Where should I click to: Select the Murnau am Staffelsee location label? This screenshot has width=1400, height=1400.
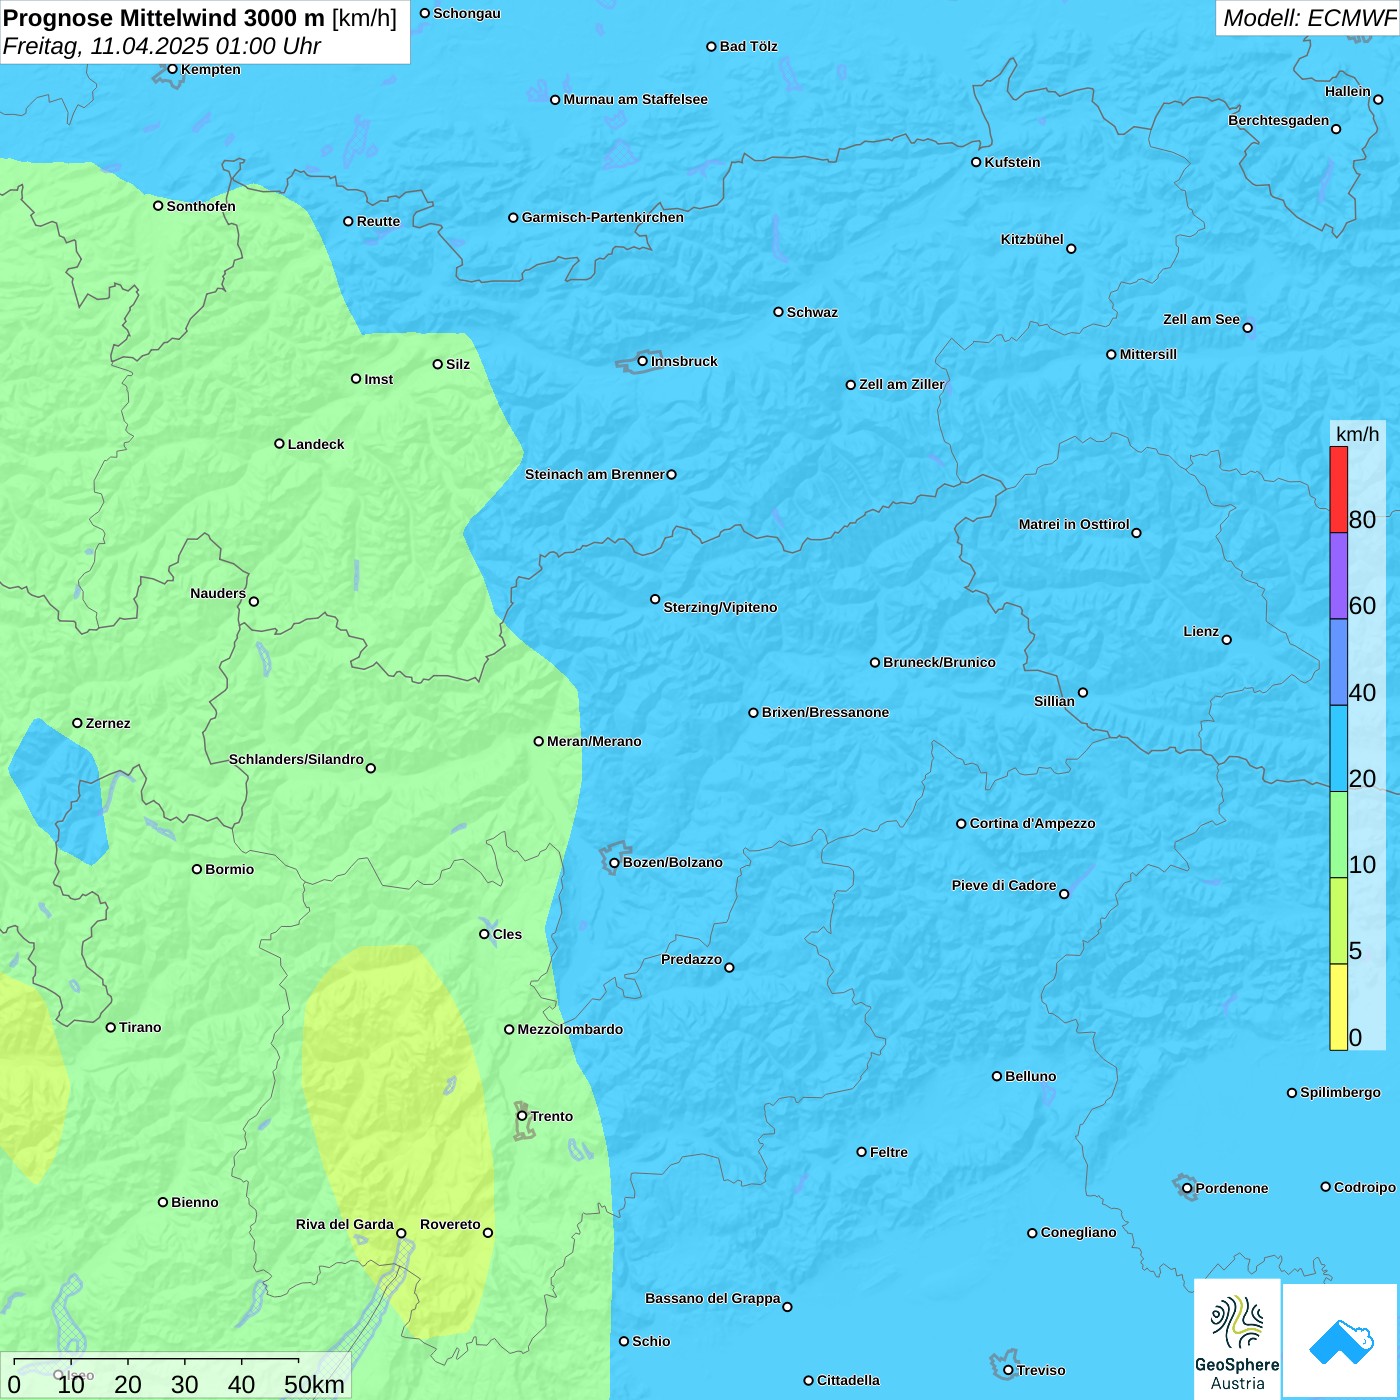pyautogui.click(x=635, y=99)
